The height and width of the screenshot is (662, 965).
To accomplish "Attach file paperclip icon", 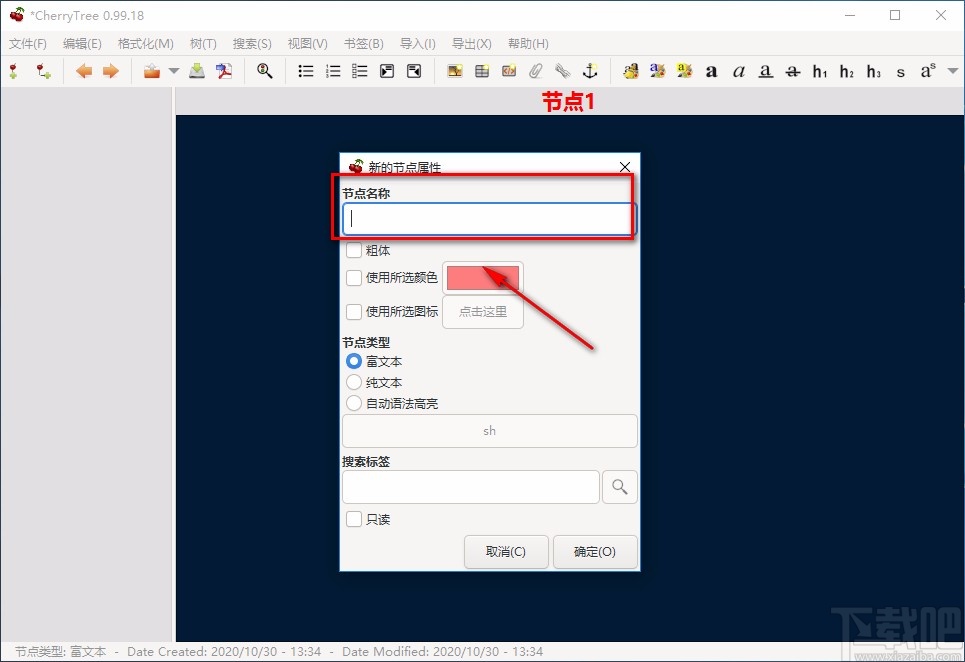I will (x=536, y=71).
